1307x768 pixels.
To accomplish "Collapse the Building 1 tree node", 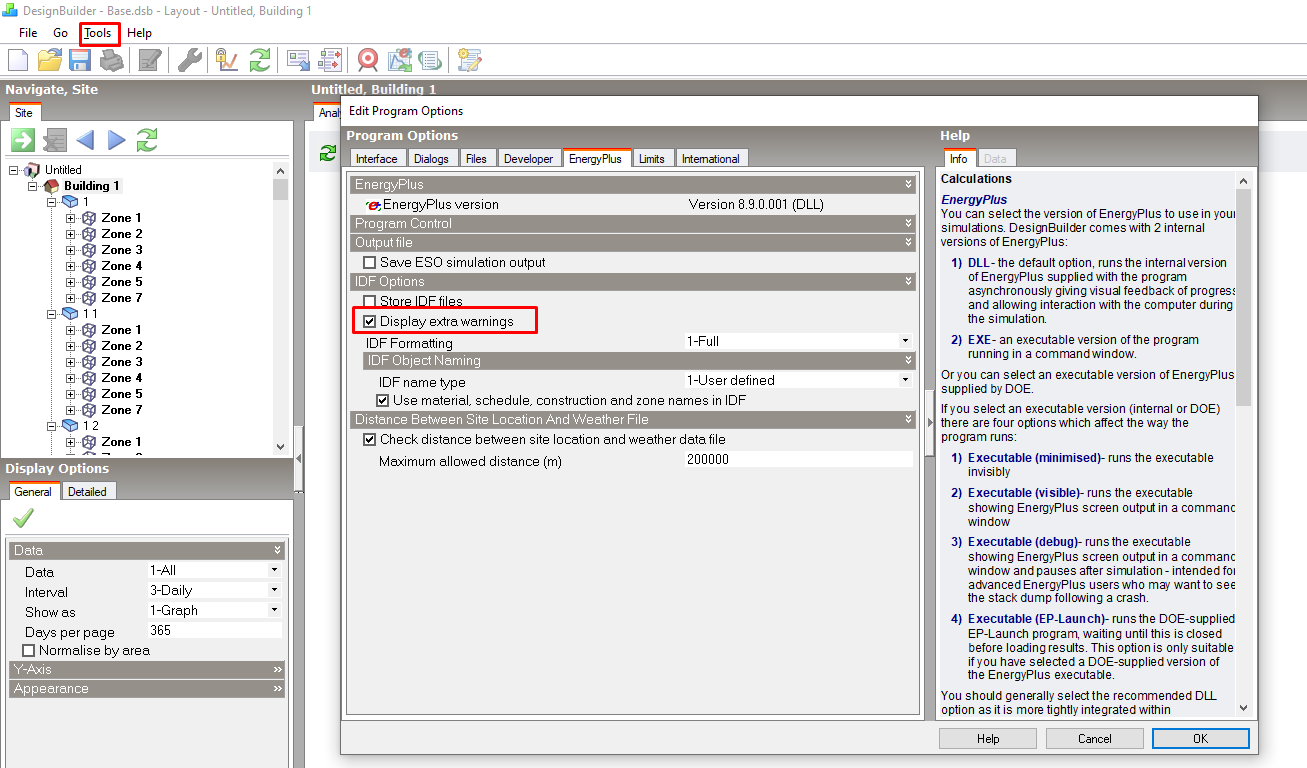I will point(32,186).
